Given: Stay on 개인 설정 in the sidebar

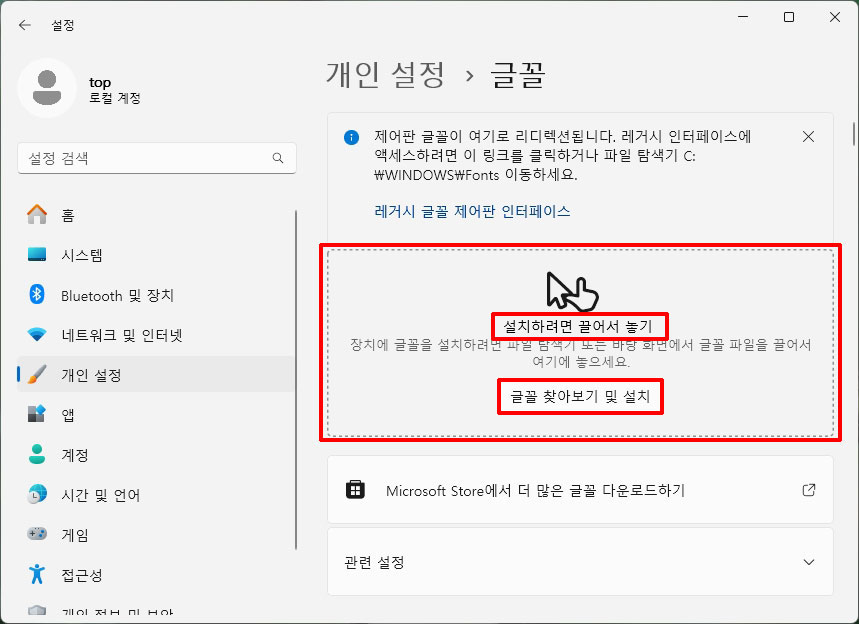Looking at the screenshot, I should [x=75, y=375].
